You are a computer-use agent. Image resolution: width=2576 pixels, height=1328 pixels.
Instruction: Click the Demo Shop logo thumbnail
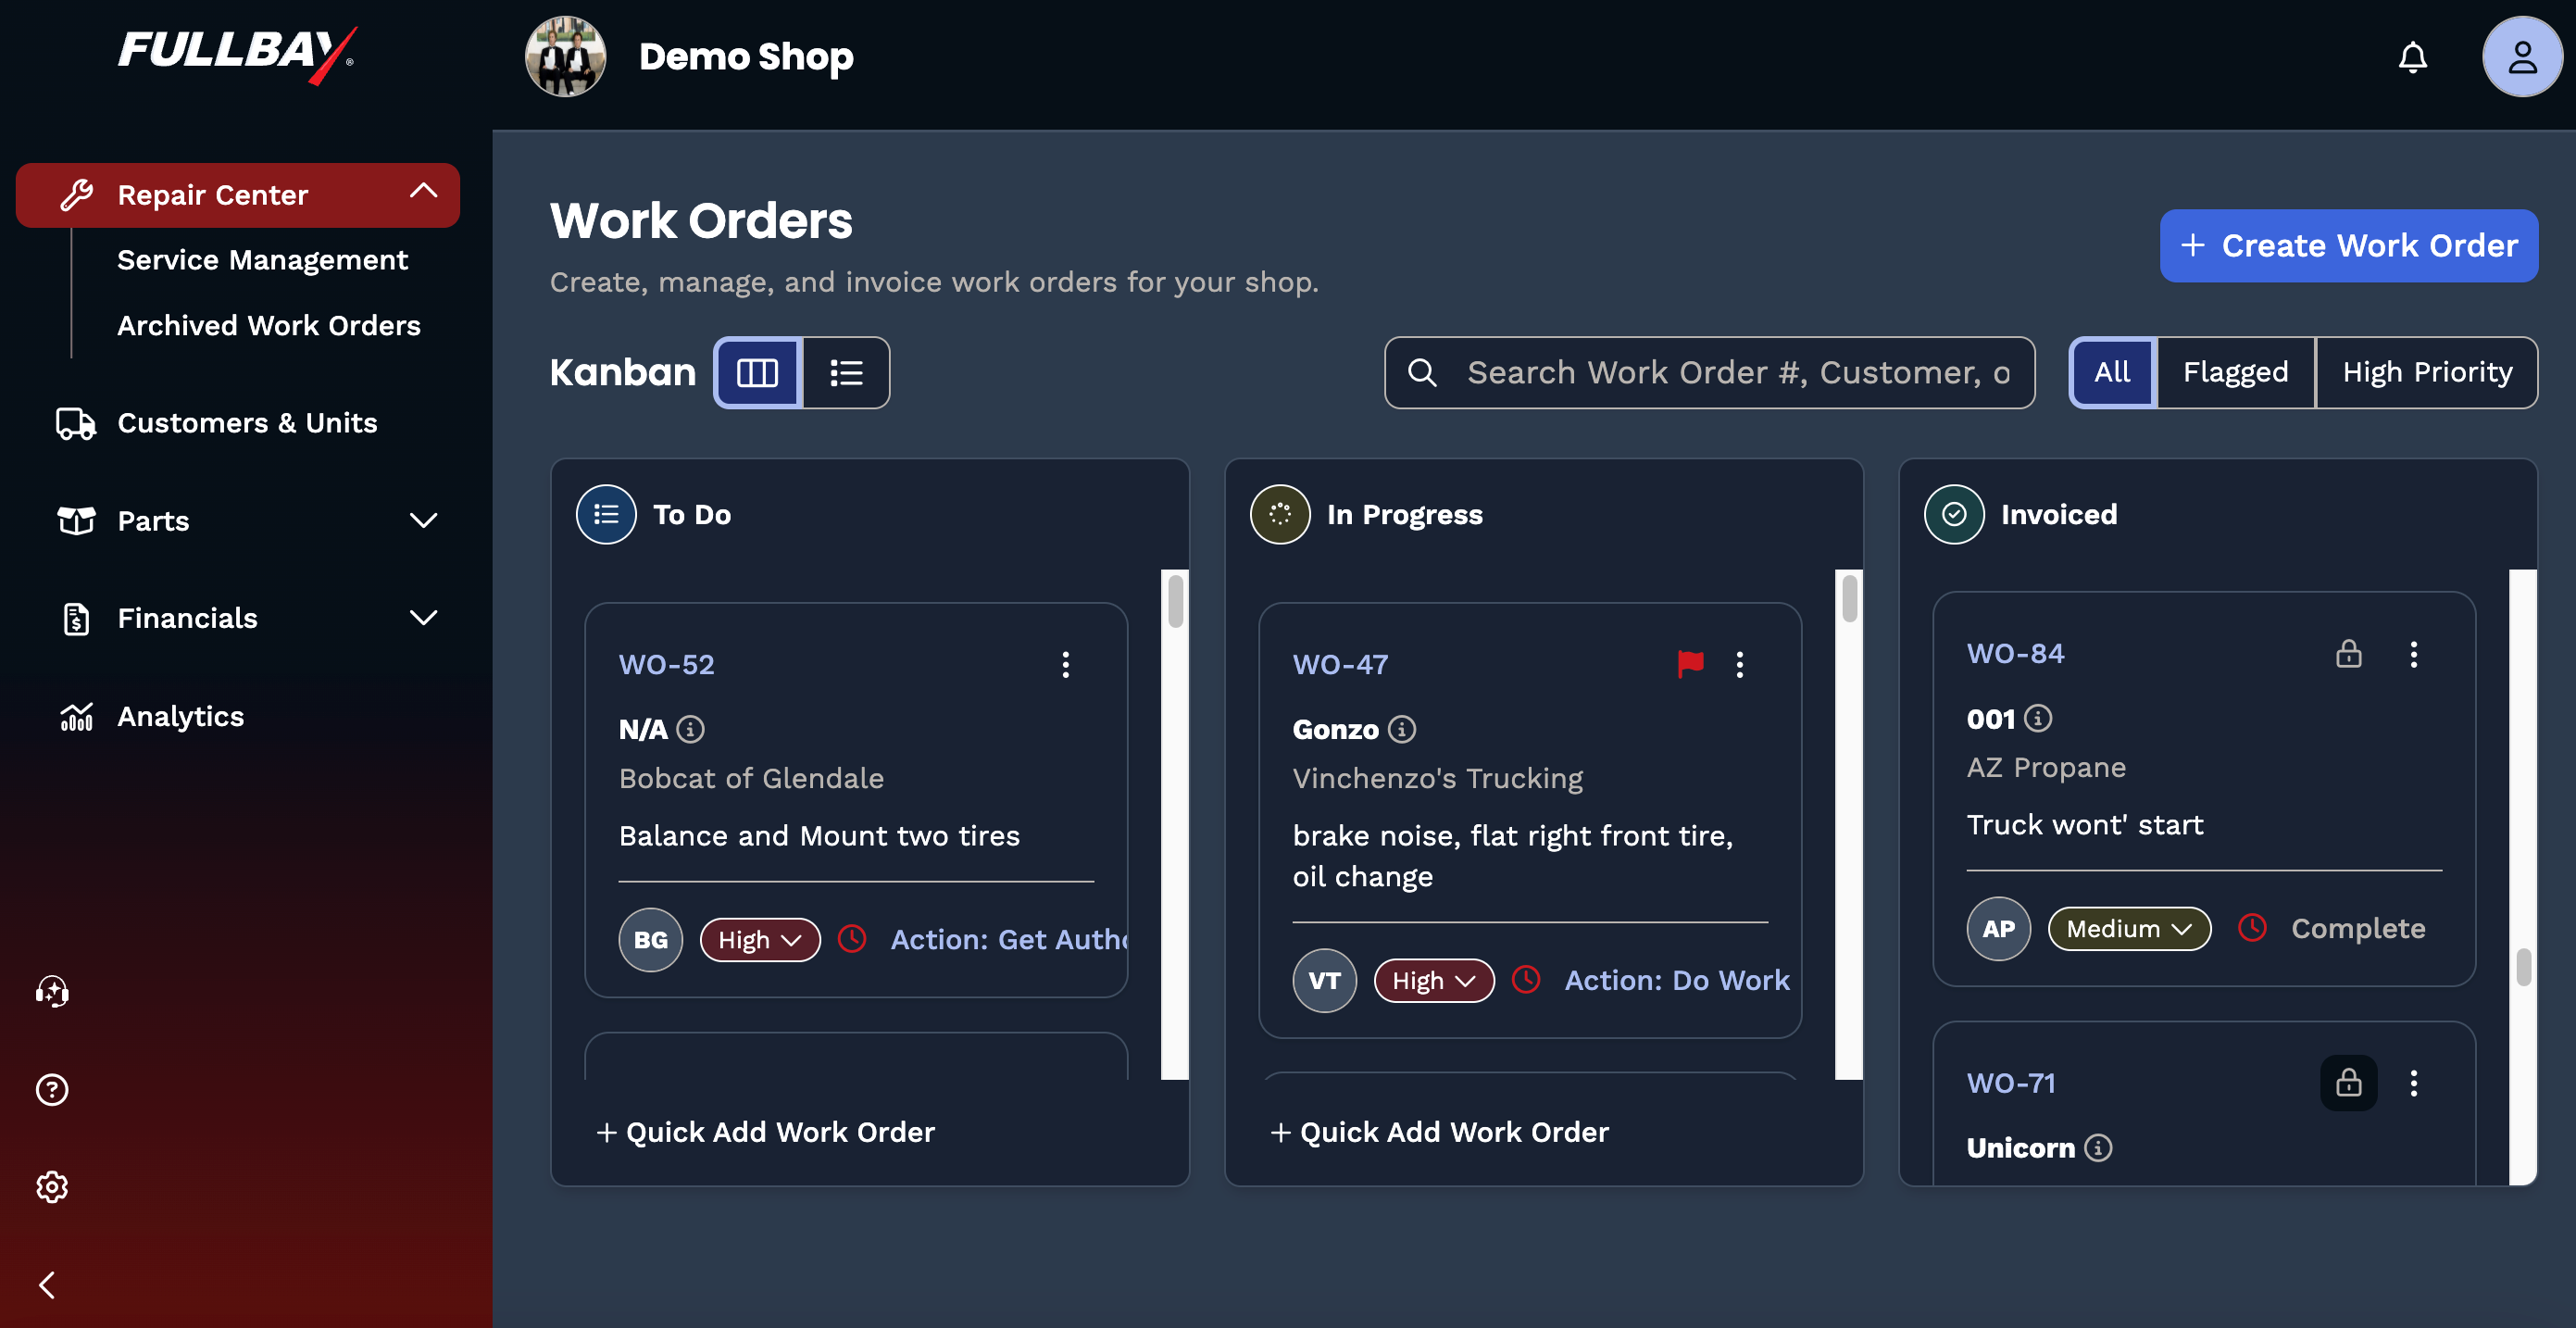coord(565,57)
